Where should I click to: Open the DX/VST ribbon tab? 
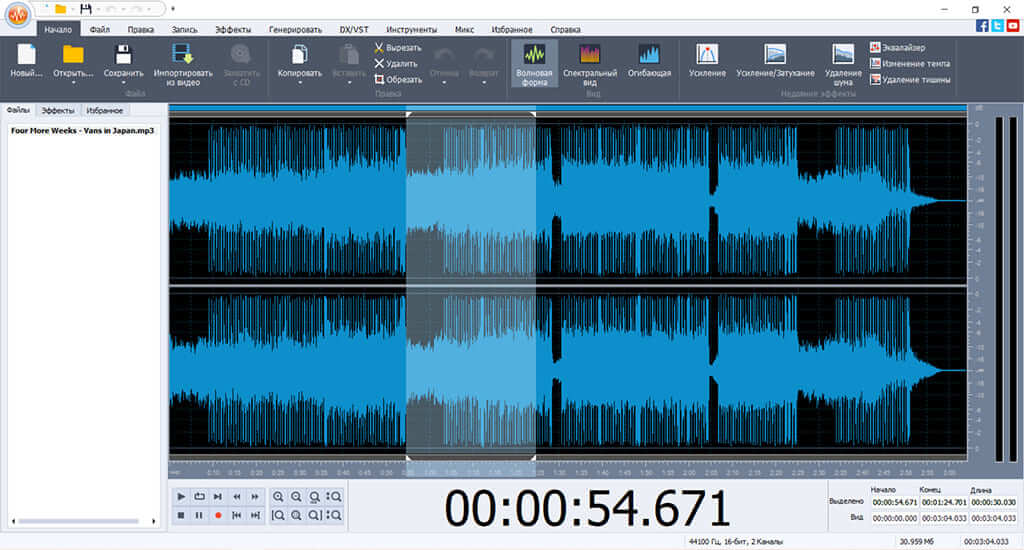[x=354, y=29]
